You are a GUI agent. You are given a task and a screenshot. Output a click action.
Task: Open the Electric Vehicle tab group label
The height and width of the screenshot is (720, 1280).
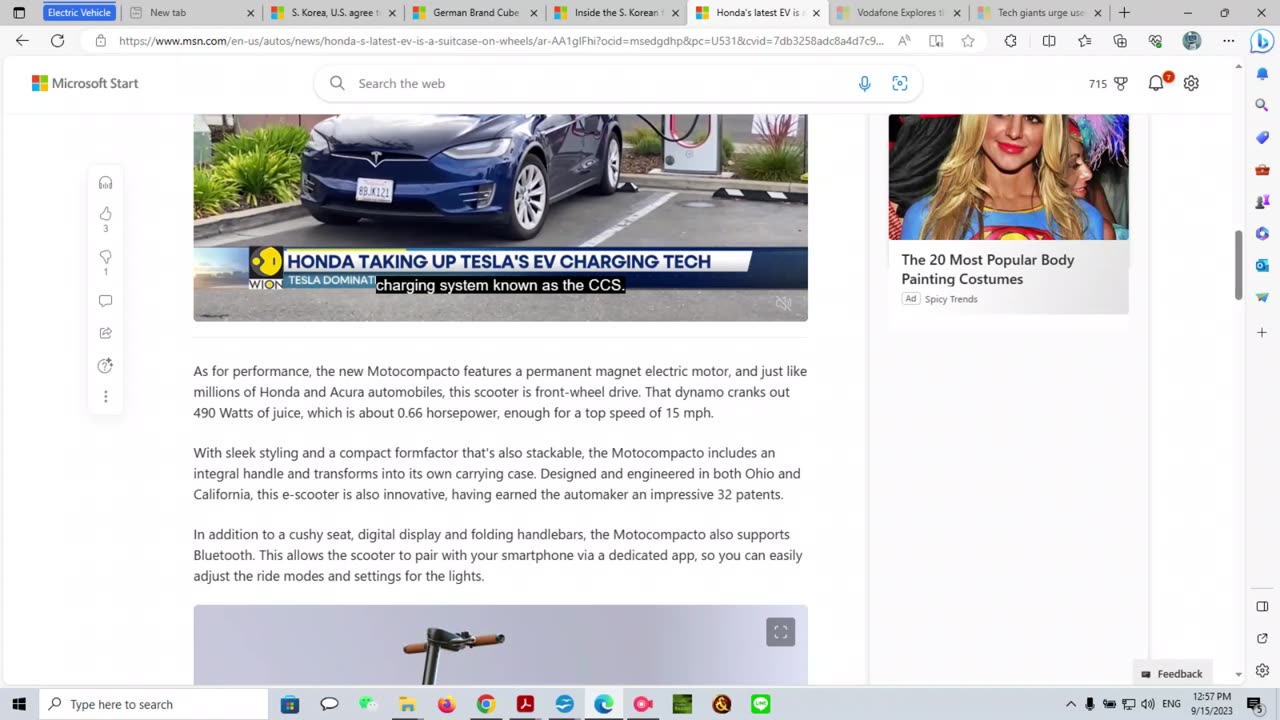click(80, 13)
